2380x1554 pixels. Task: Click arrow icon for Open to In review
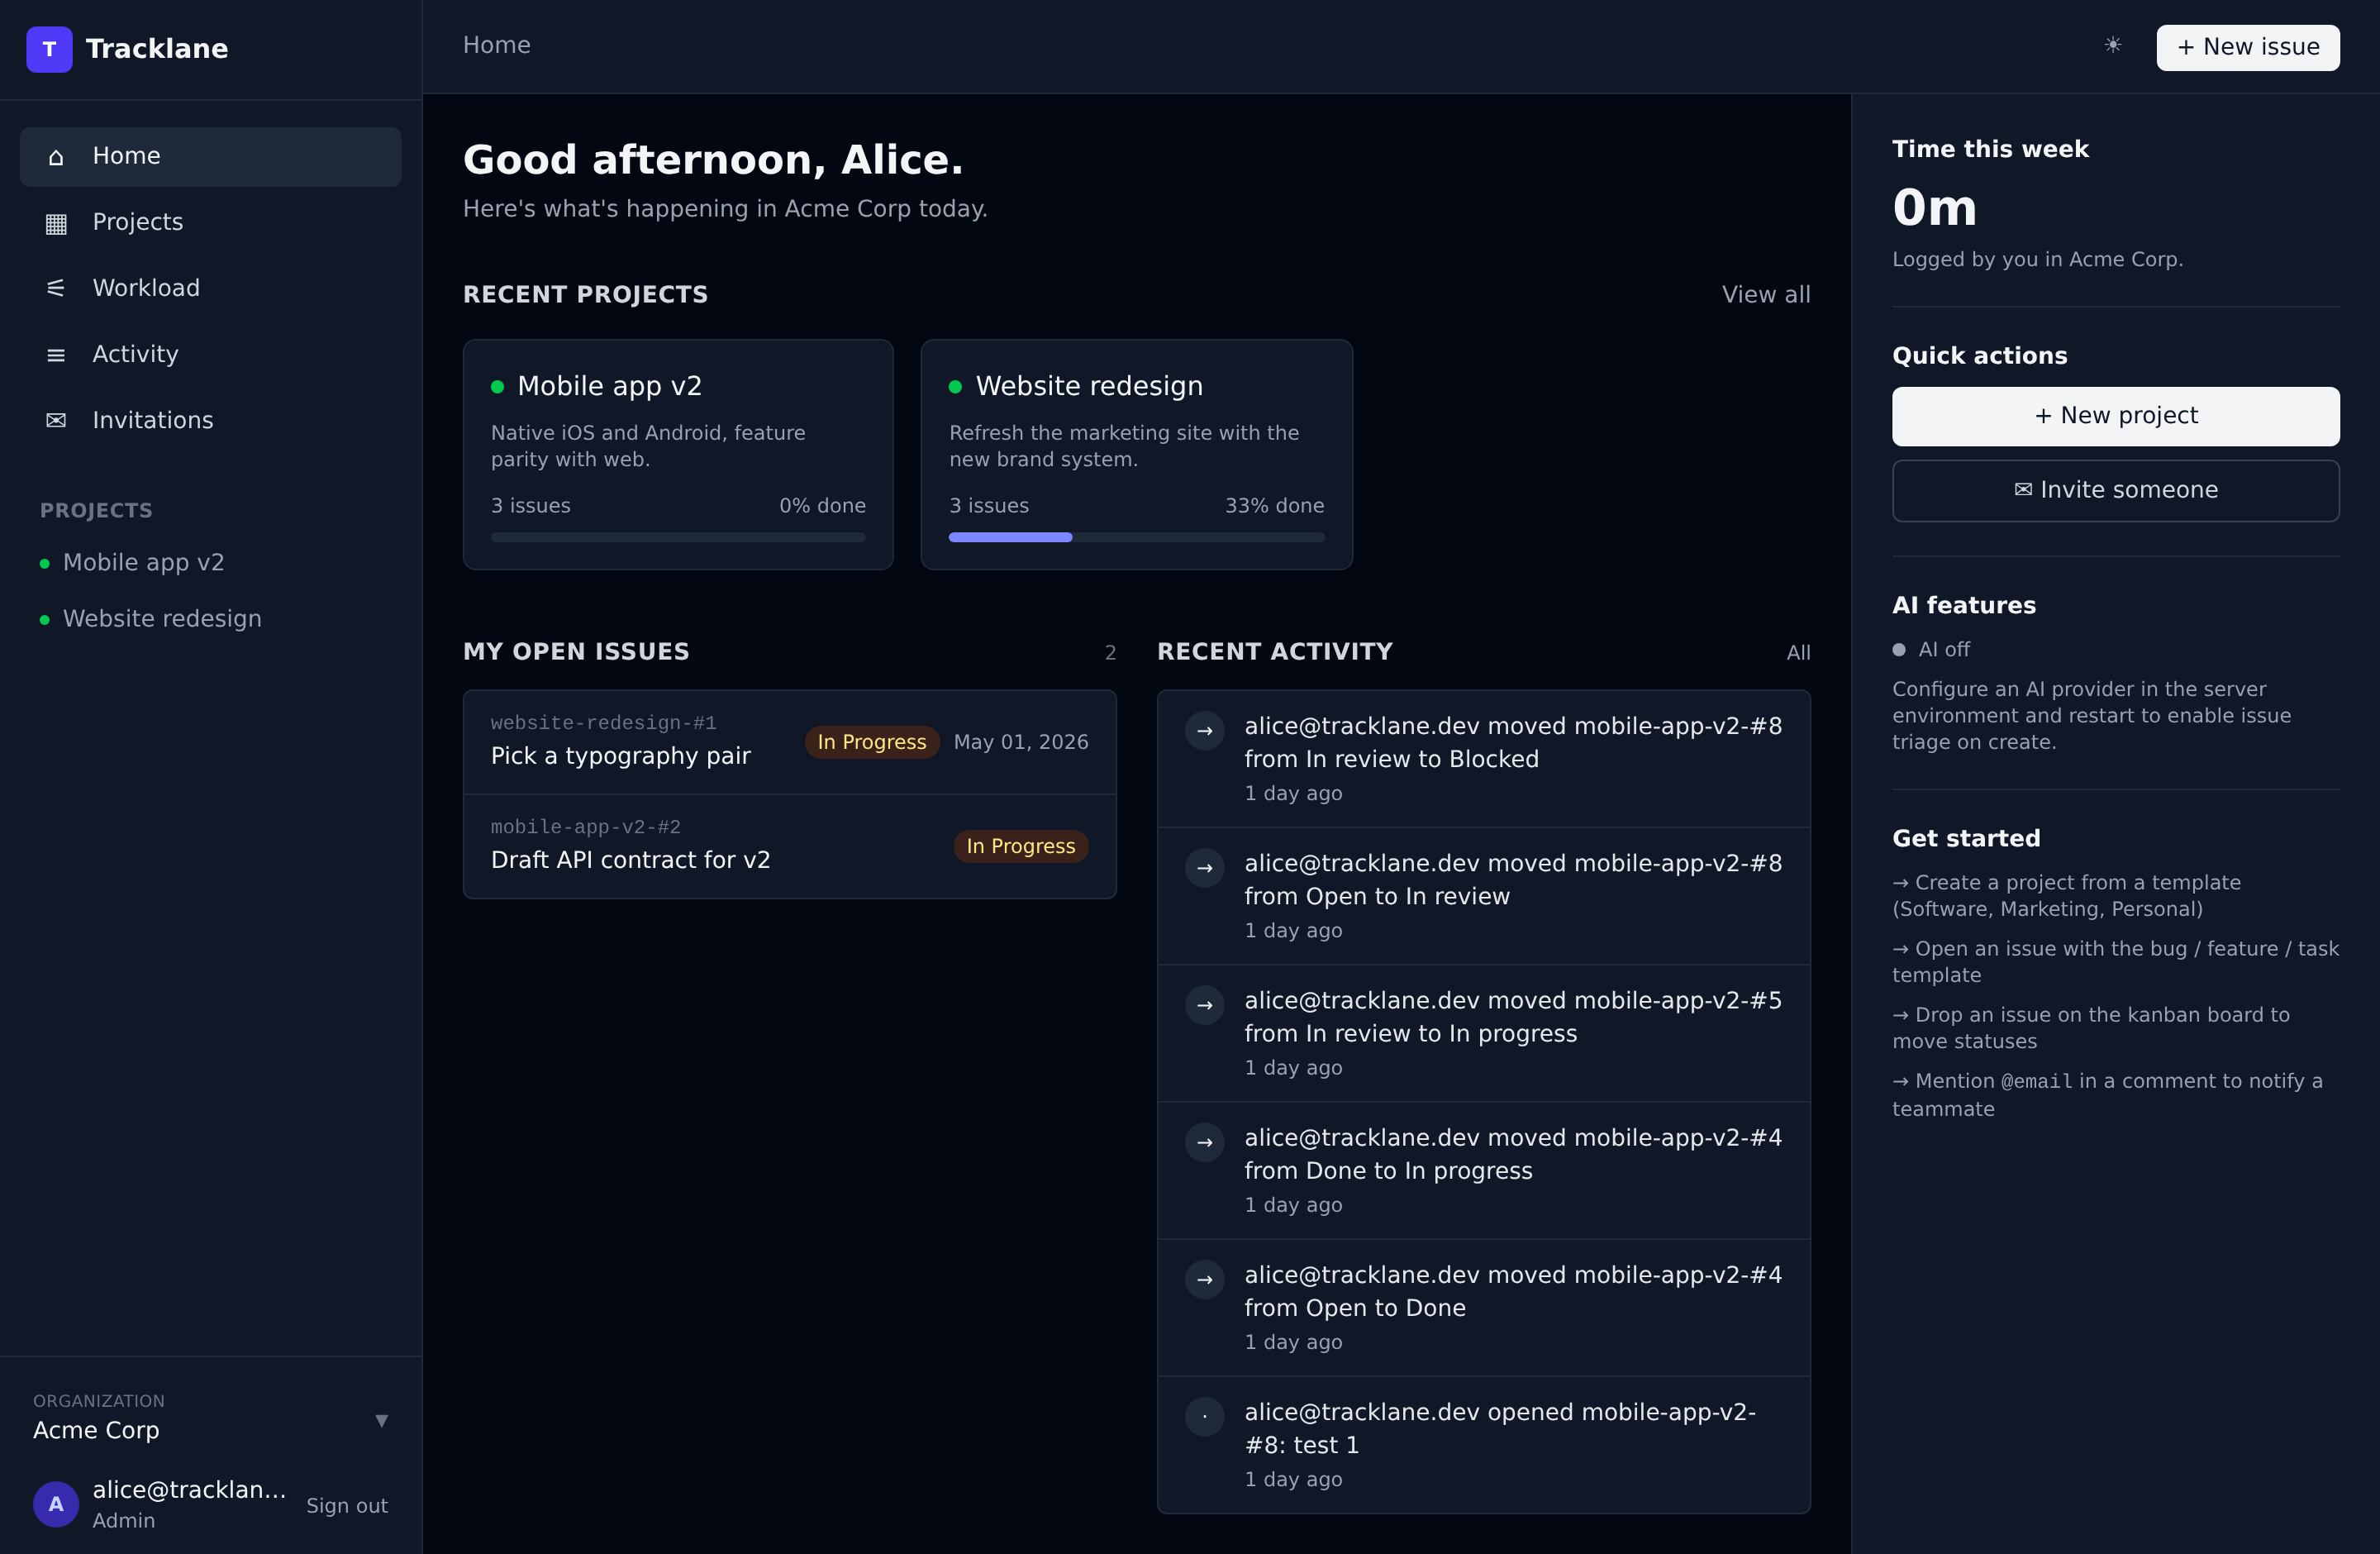(x=1205, y=867)
